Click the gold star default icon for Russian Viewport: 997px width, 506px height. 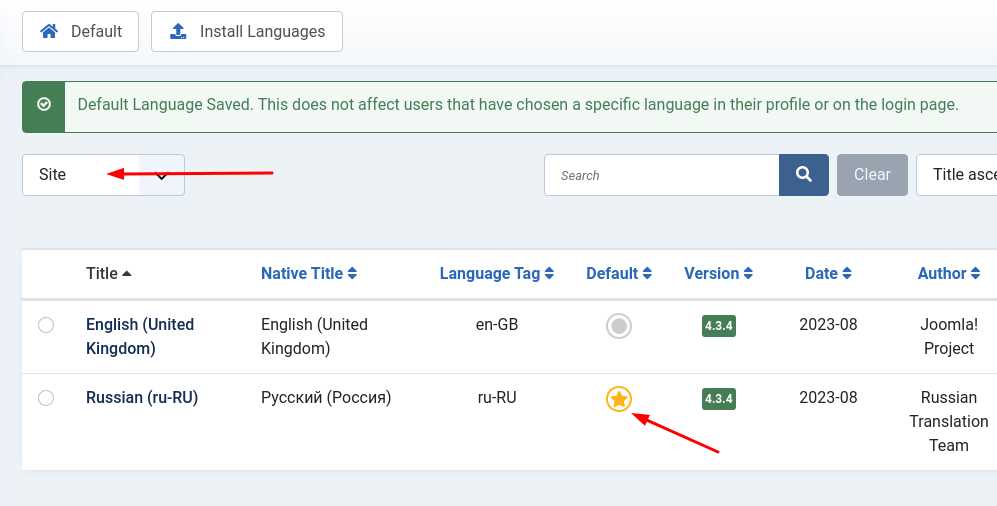[x=619, y=399]
